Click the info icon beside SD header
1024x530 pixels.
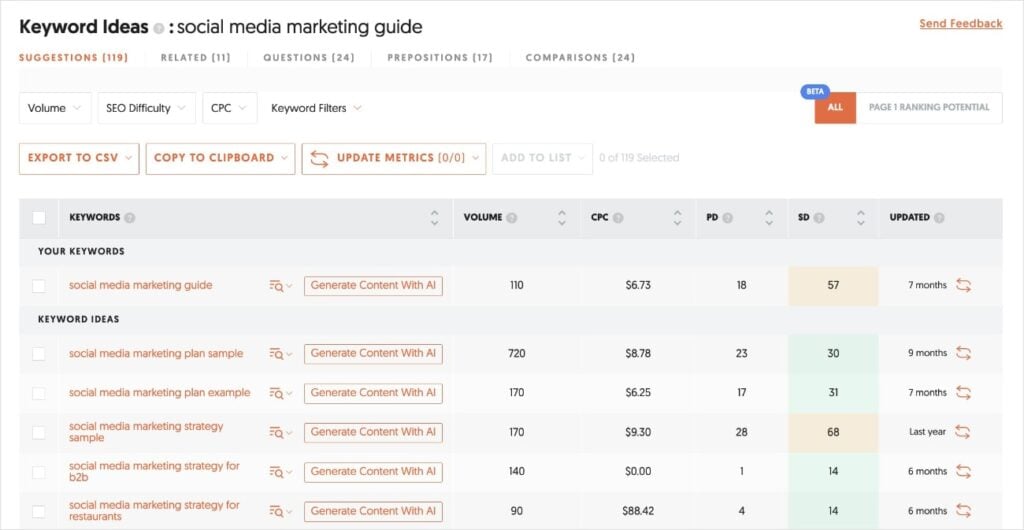click(x=819, y=218)
